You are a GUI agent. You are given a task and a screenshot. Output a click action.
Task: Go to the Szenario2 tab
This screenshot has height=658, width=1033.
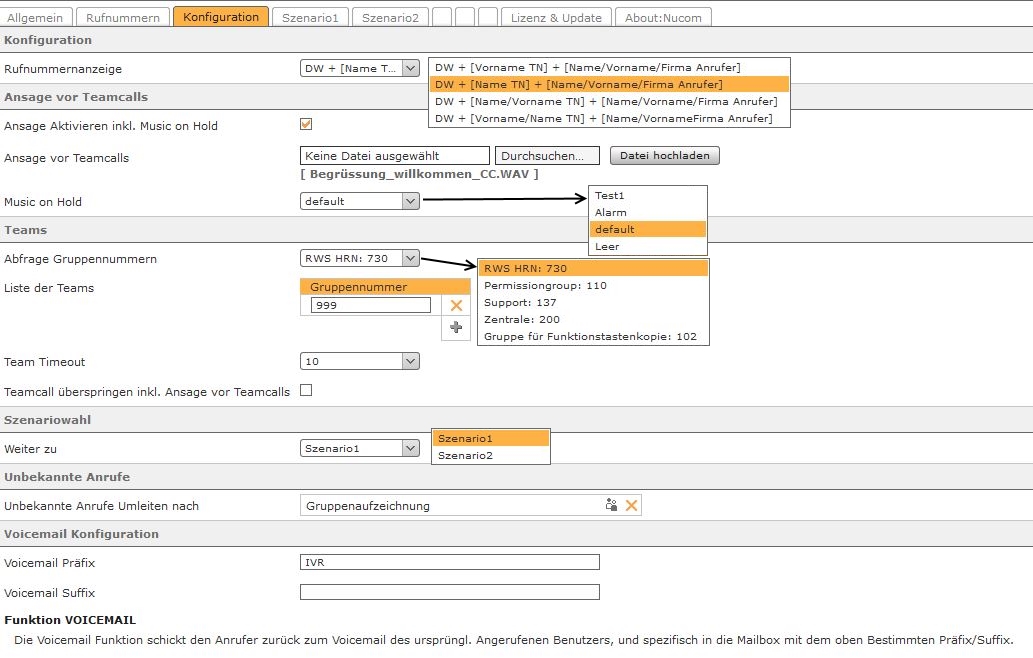click(x=391, y=17)
